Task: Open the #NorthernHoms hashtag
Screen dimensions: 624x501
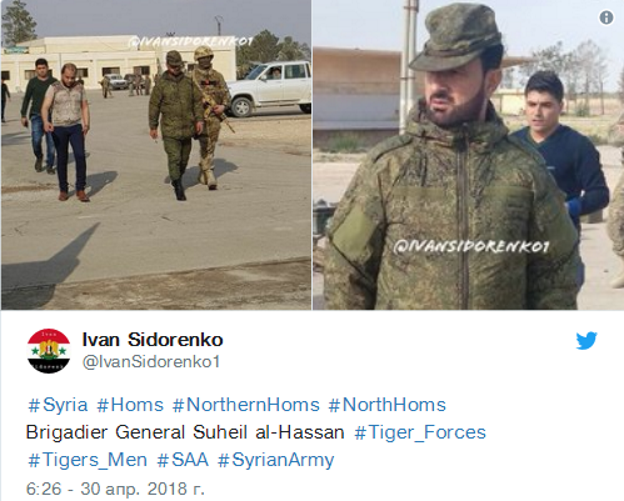Action: click(x=246, y=405)
